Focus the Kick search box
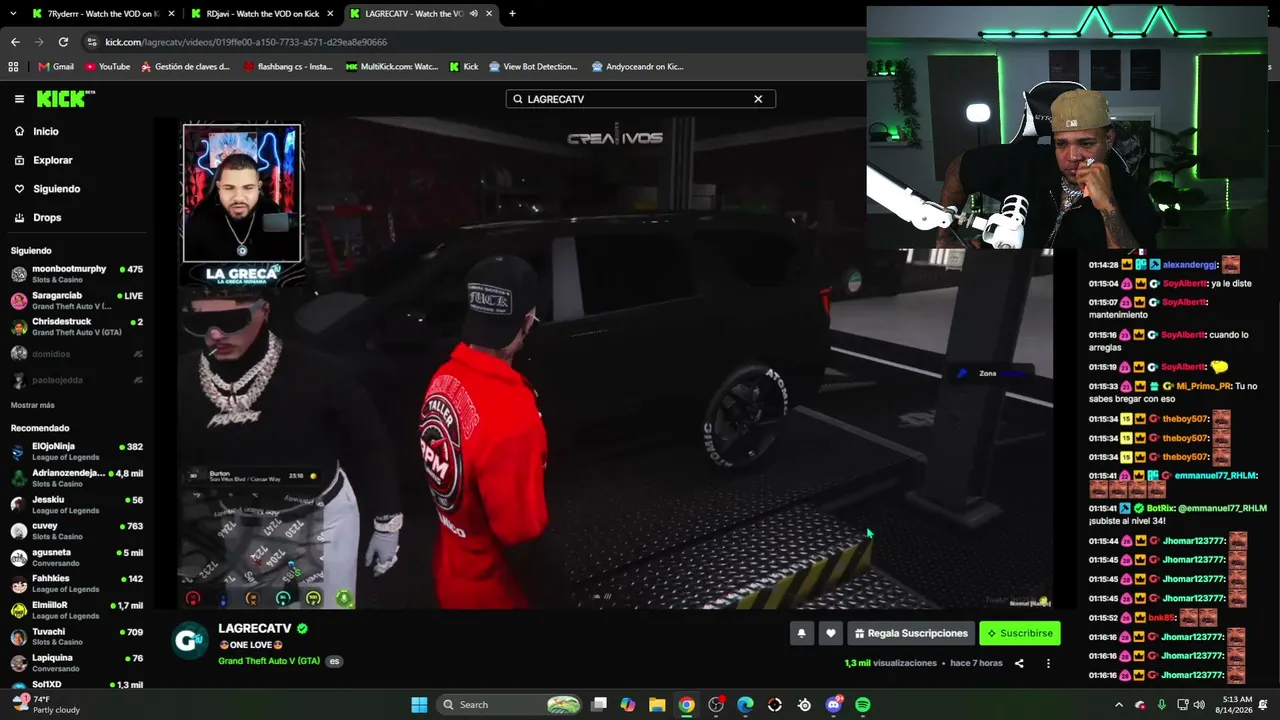This screenshot has height=720, width=1280. (640, 99)
